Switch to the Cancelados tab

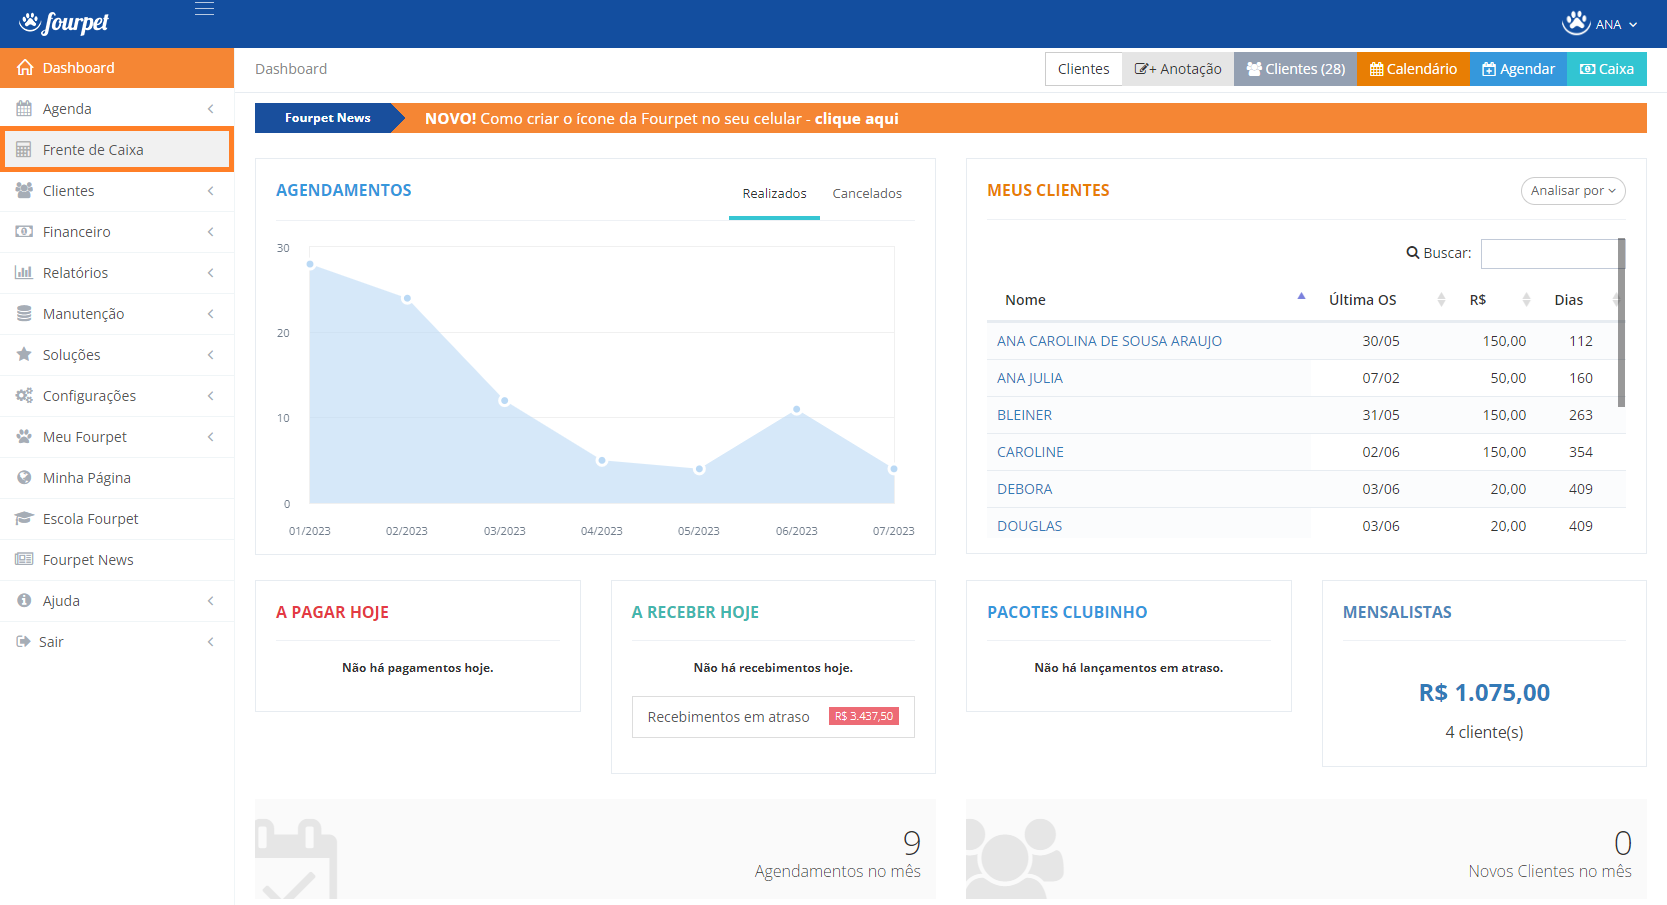coord(867,194)
